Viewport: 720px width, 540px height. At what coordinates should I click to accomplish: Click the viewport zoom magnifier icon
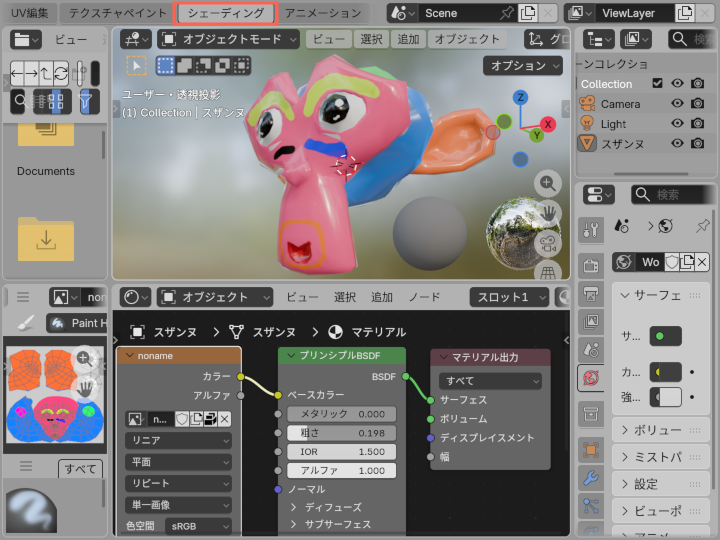point(547,184)
